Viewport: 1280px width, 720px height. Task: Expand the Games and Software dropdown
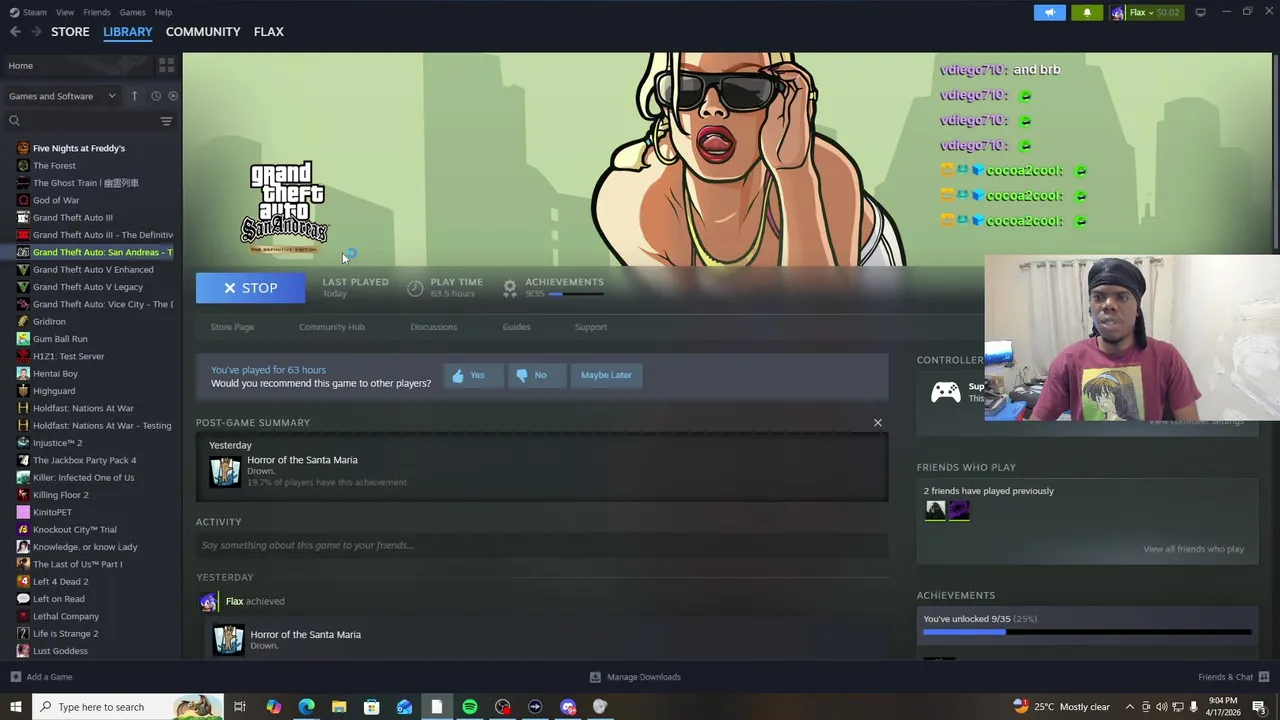[62, 96]
